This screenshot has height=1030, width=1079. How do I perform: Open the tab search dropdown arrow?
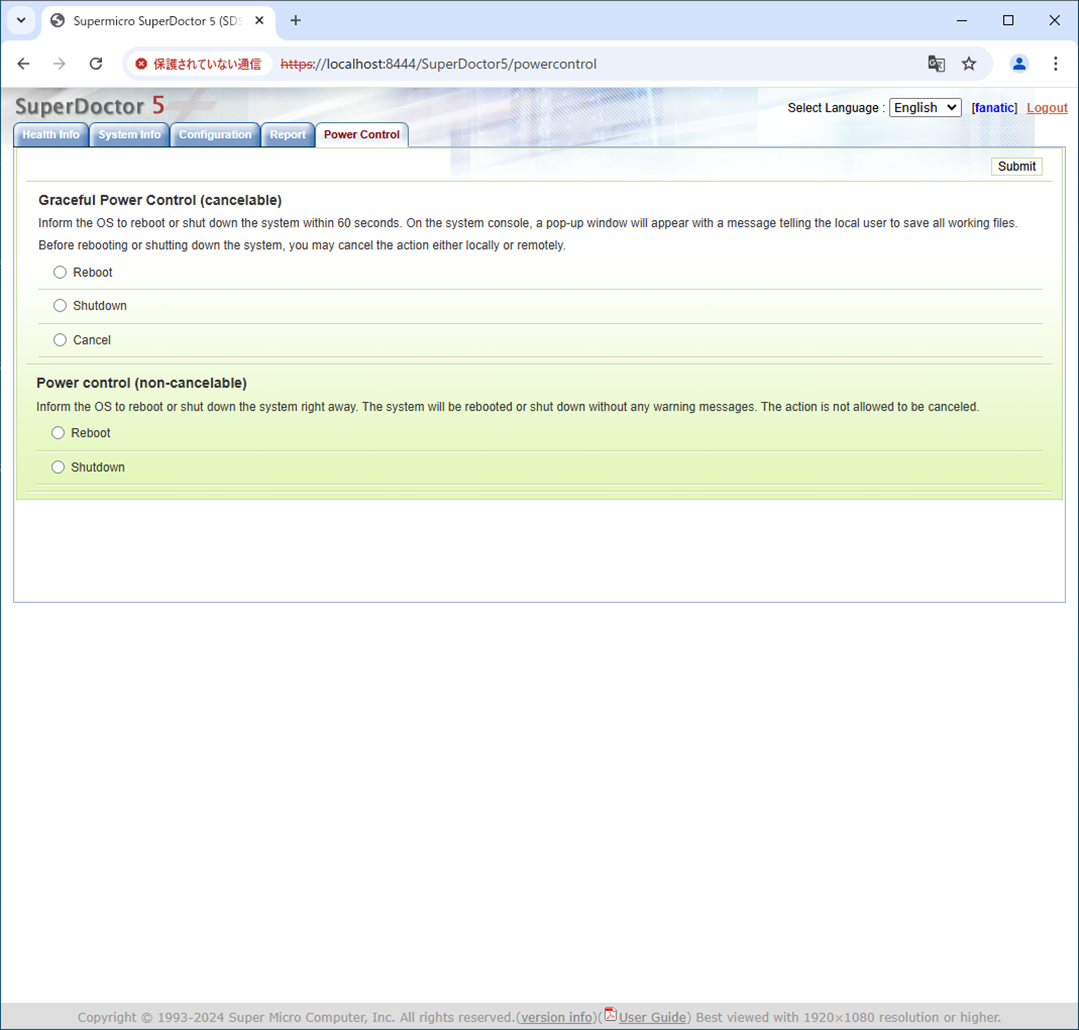(21, 21)
